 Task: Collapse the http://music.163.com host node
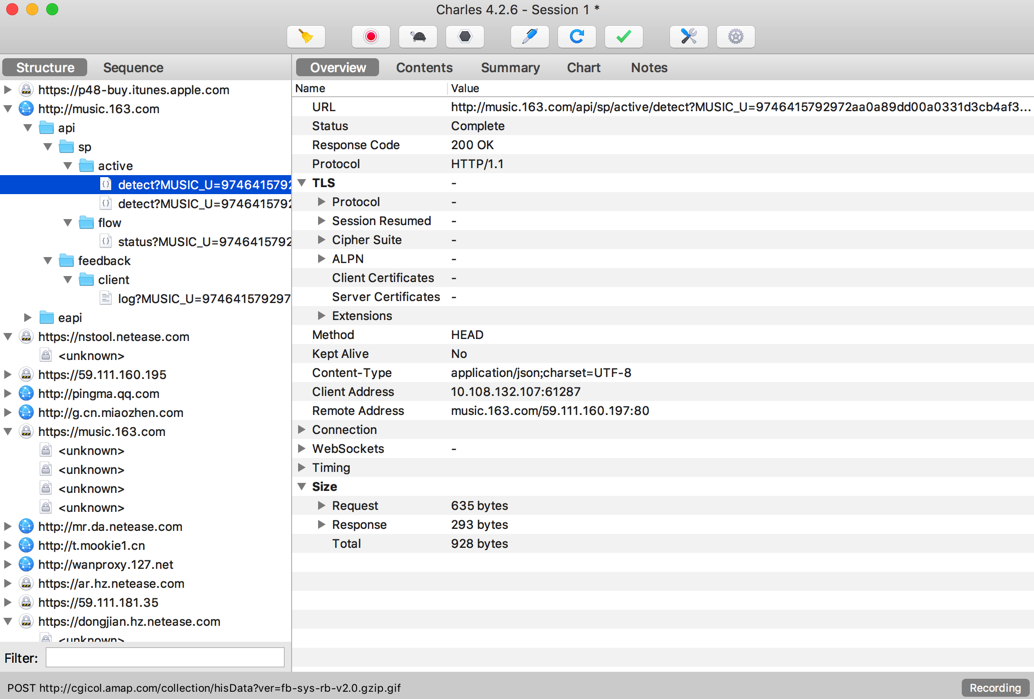[8, 109]
